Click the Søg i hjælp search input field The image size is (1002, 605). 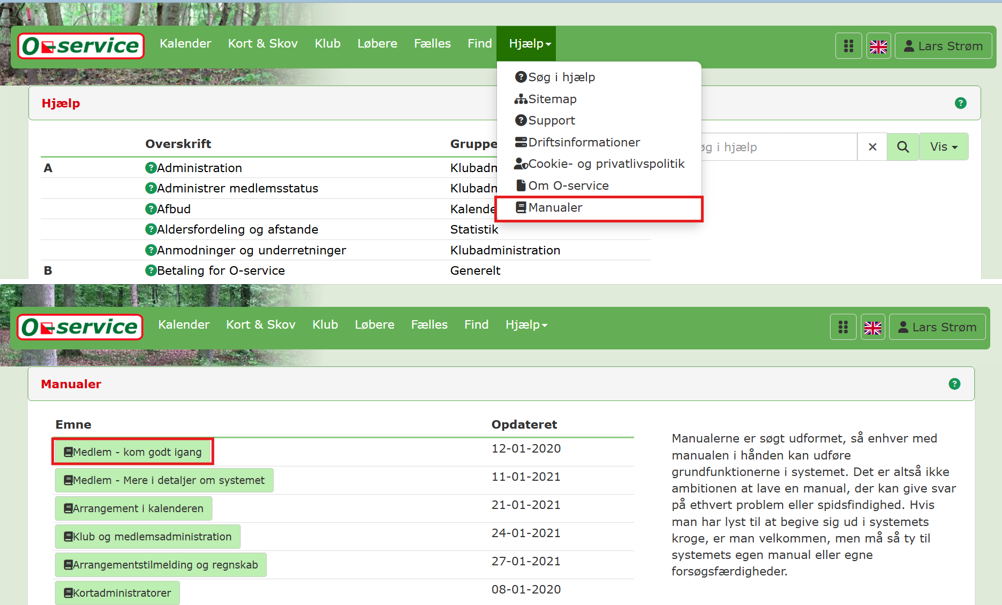click(779, 147)
